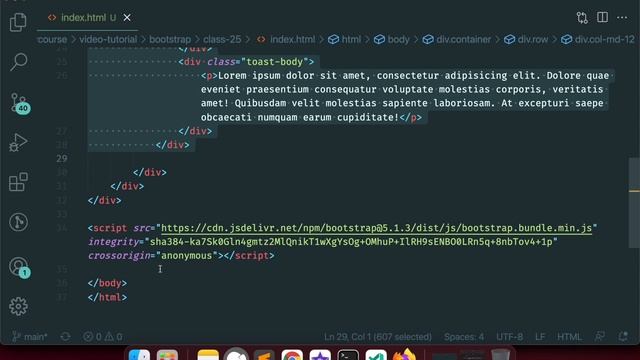640x360 pixels.
Task: Click the 'anonymous' crossorigin value
Action: tap(187, 256)
